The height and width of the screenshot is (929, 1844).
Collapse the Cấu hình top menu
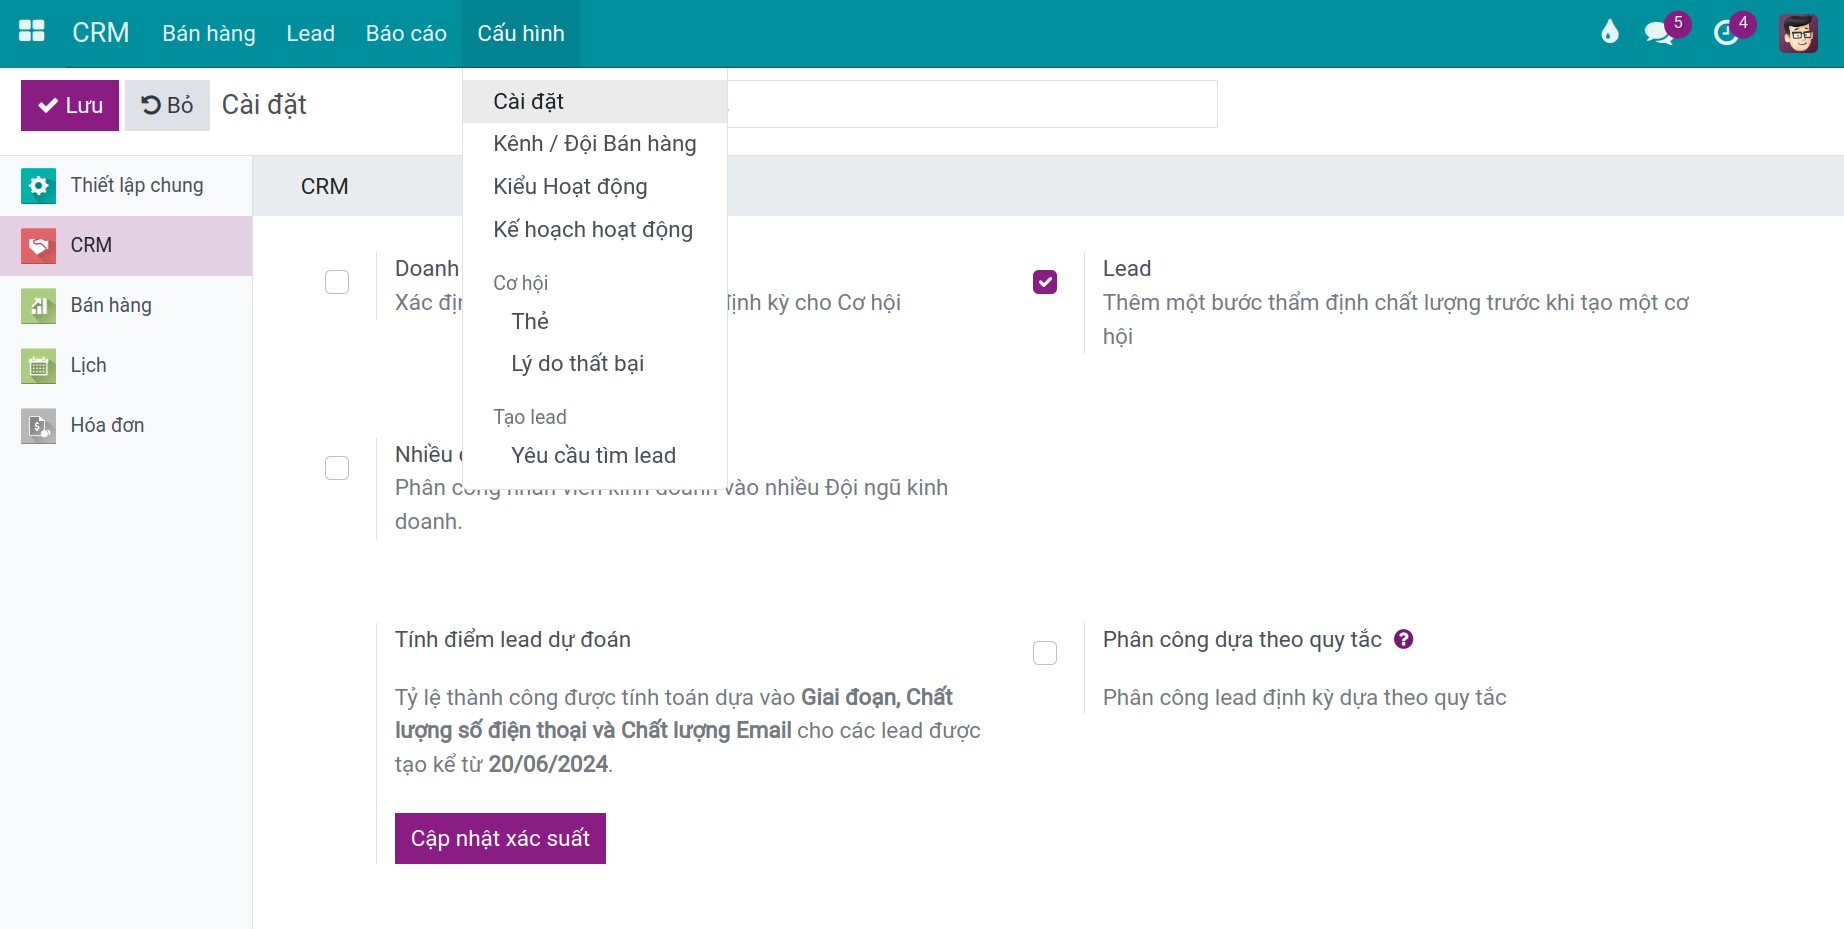(x=521, y=33)
